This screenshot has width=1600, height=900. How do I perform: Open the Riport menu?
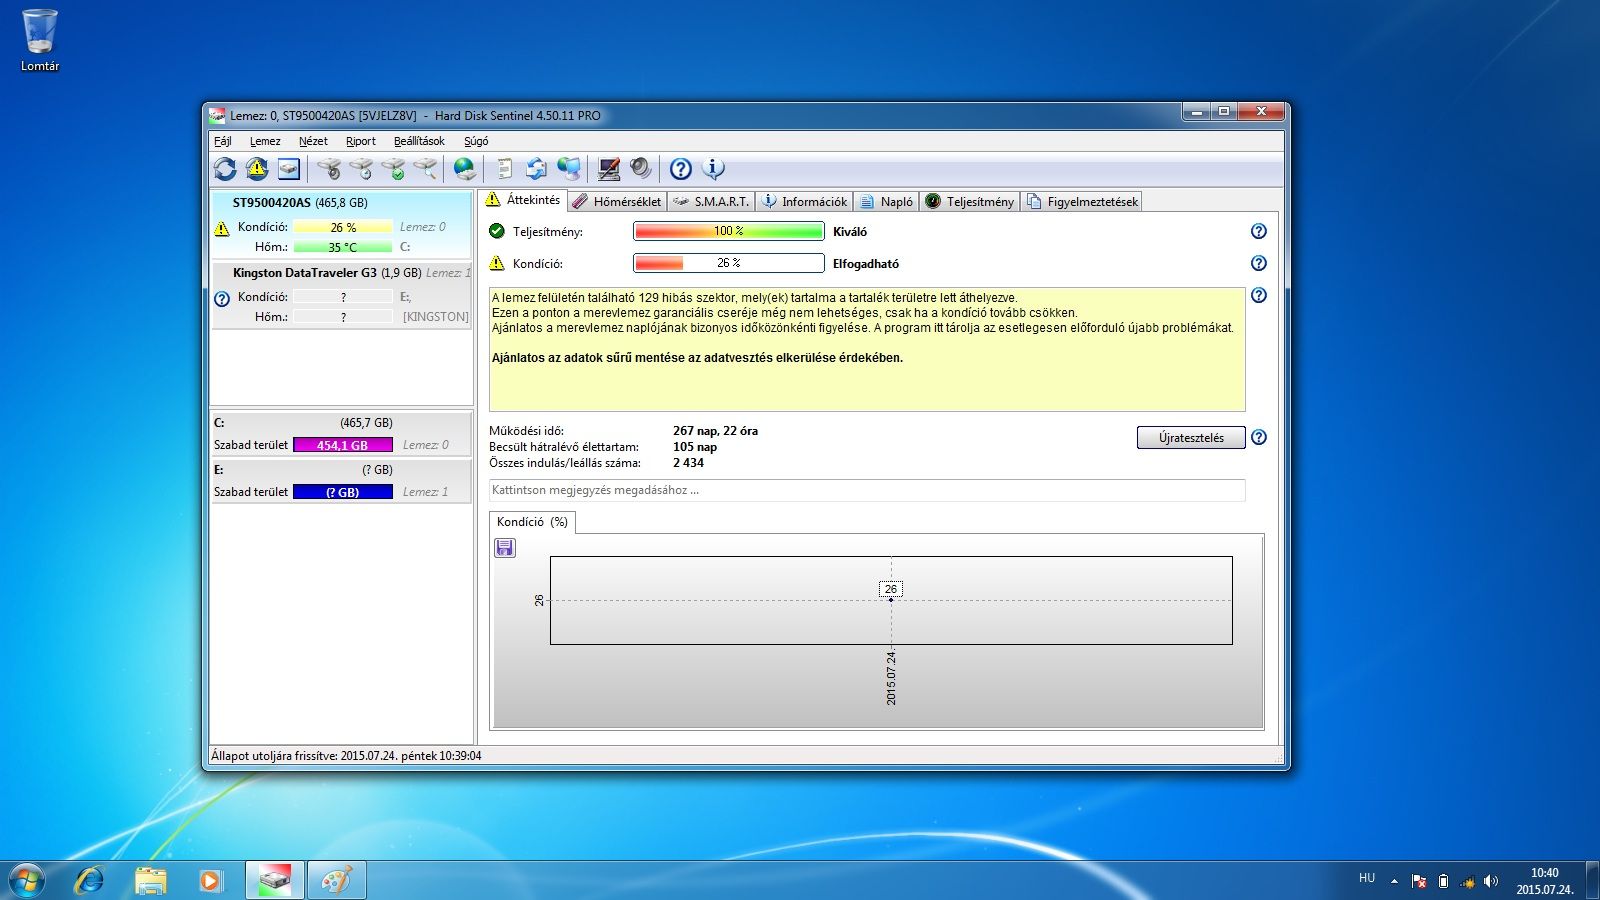361,141
